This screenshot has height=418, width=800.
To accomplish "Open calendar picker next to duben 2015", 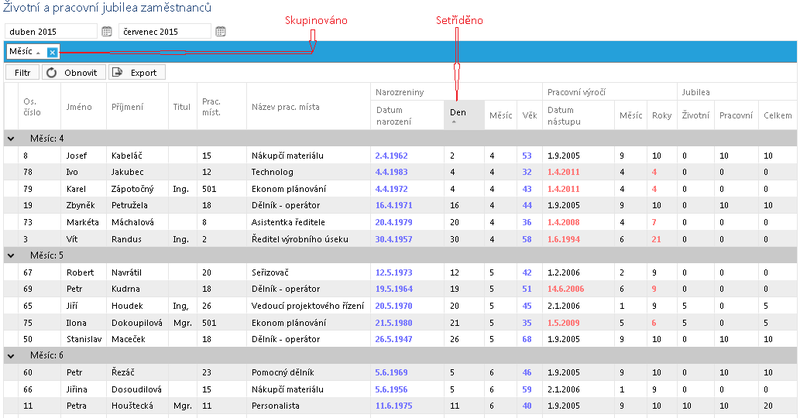I will pyautogui.click(x=107, y=32).
